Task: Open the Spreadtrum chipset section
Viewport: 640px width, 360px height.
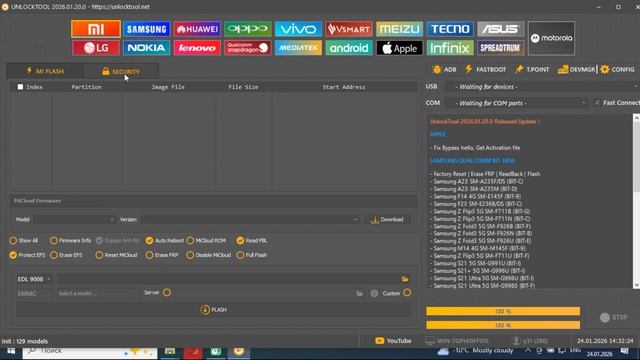Action: [x=501, y=48]
